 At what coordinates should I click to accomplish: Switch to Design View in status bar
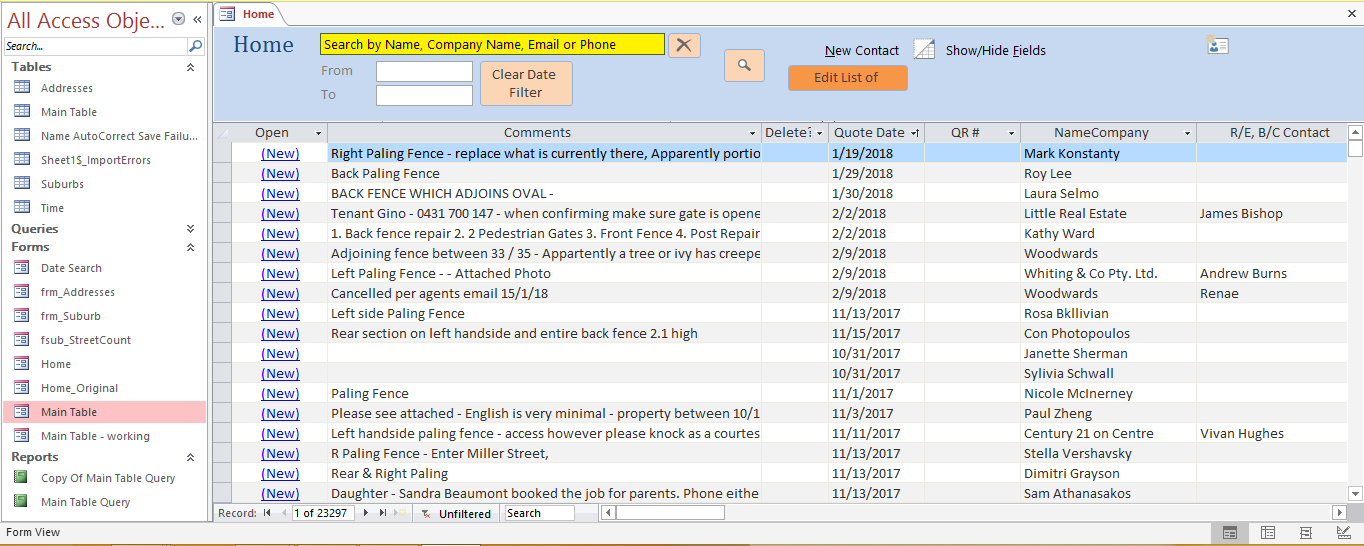[x=1343, y=533]
